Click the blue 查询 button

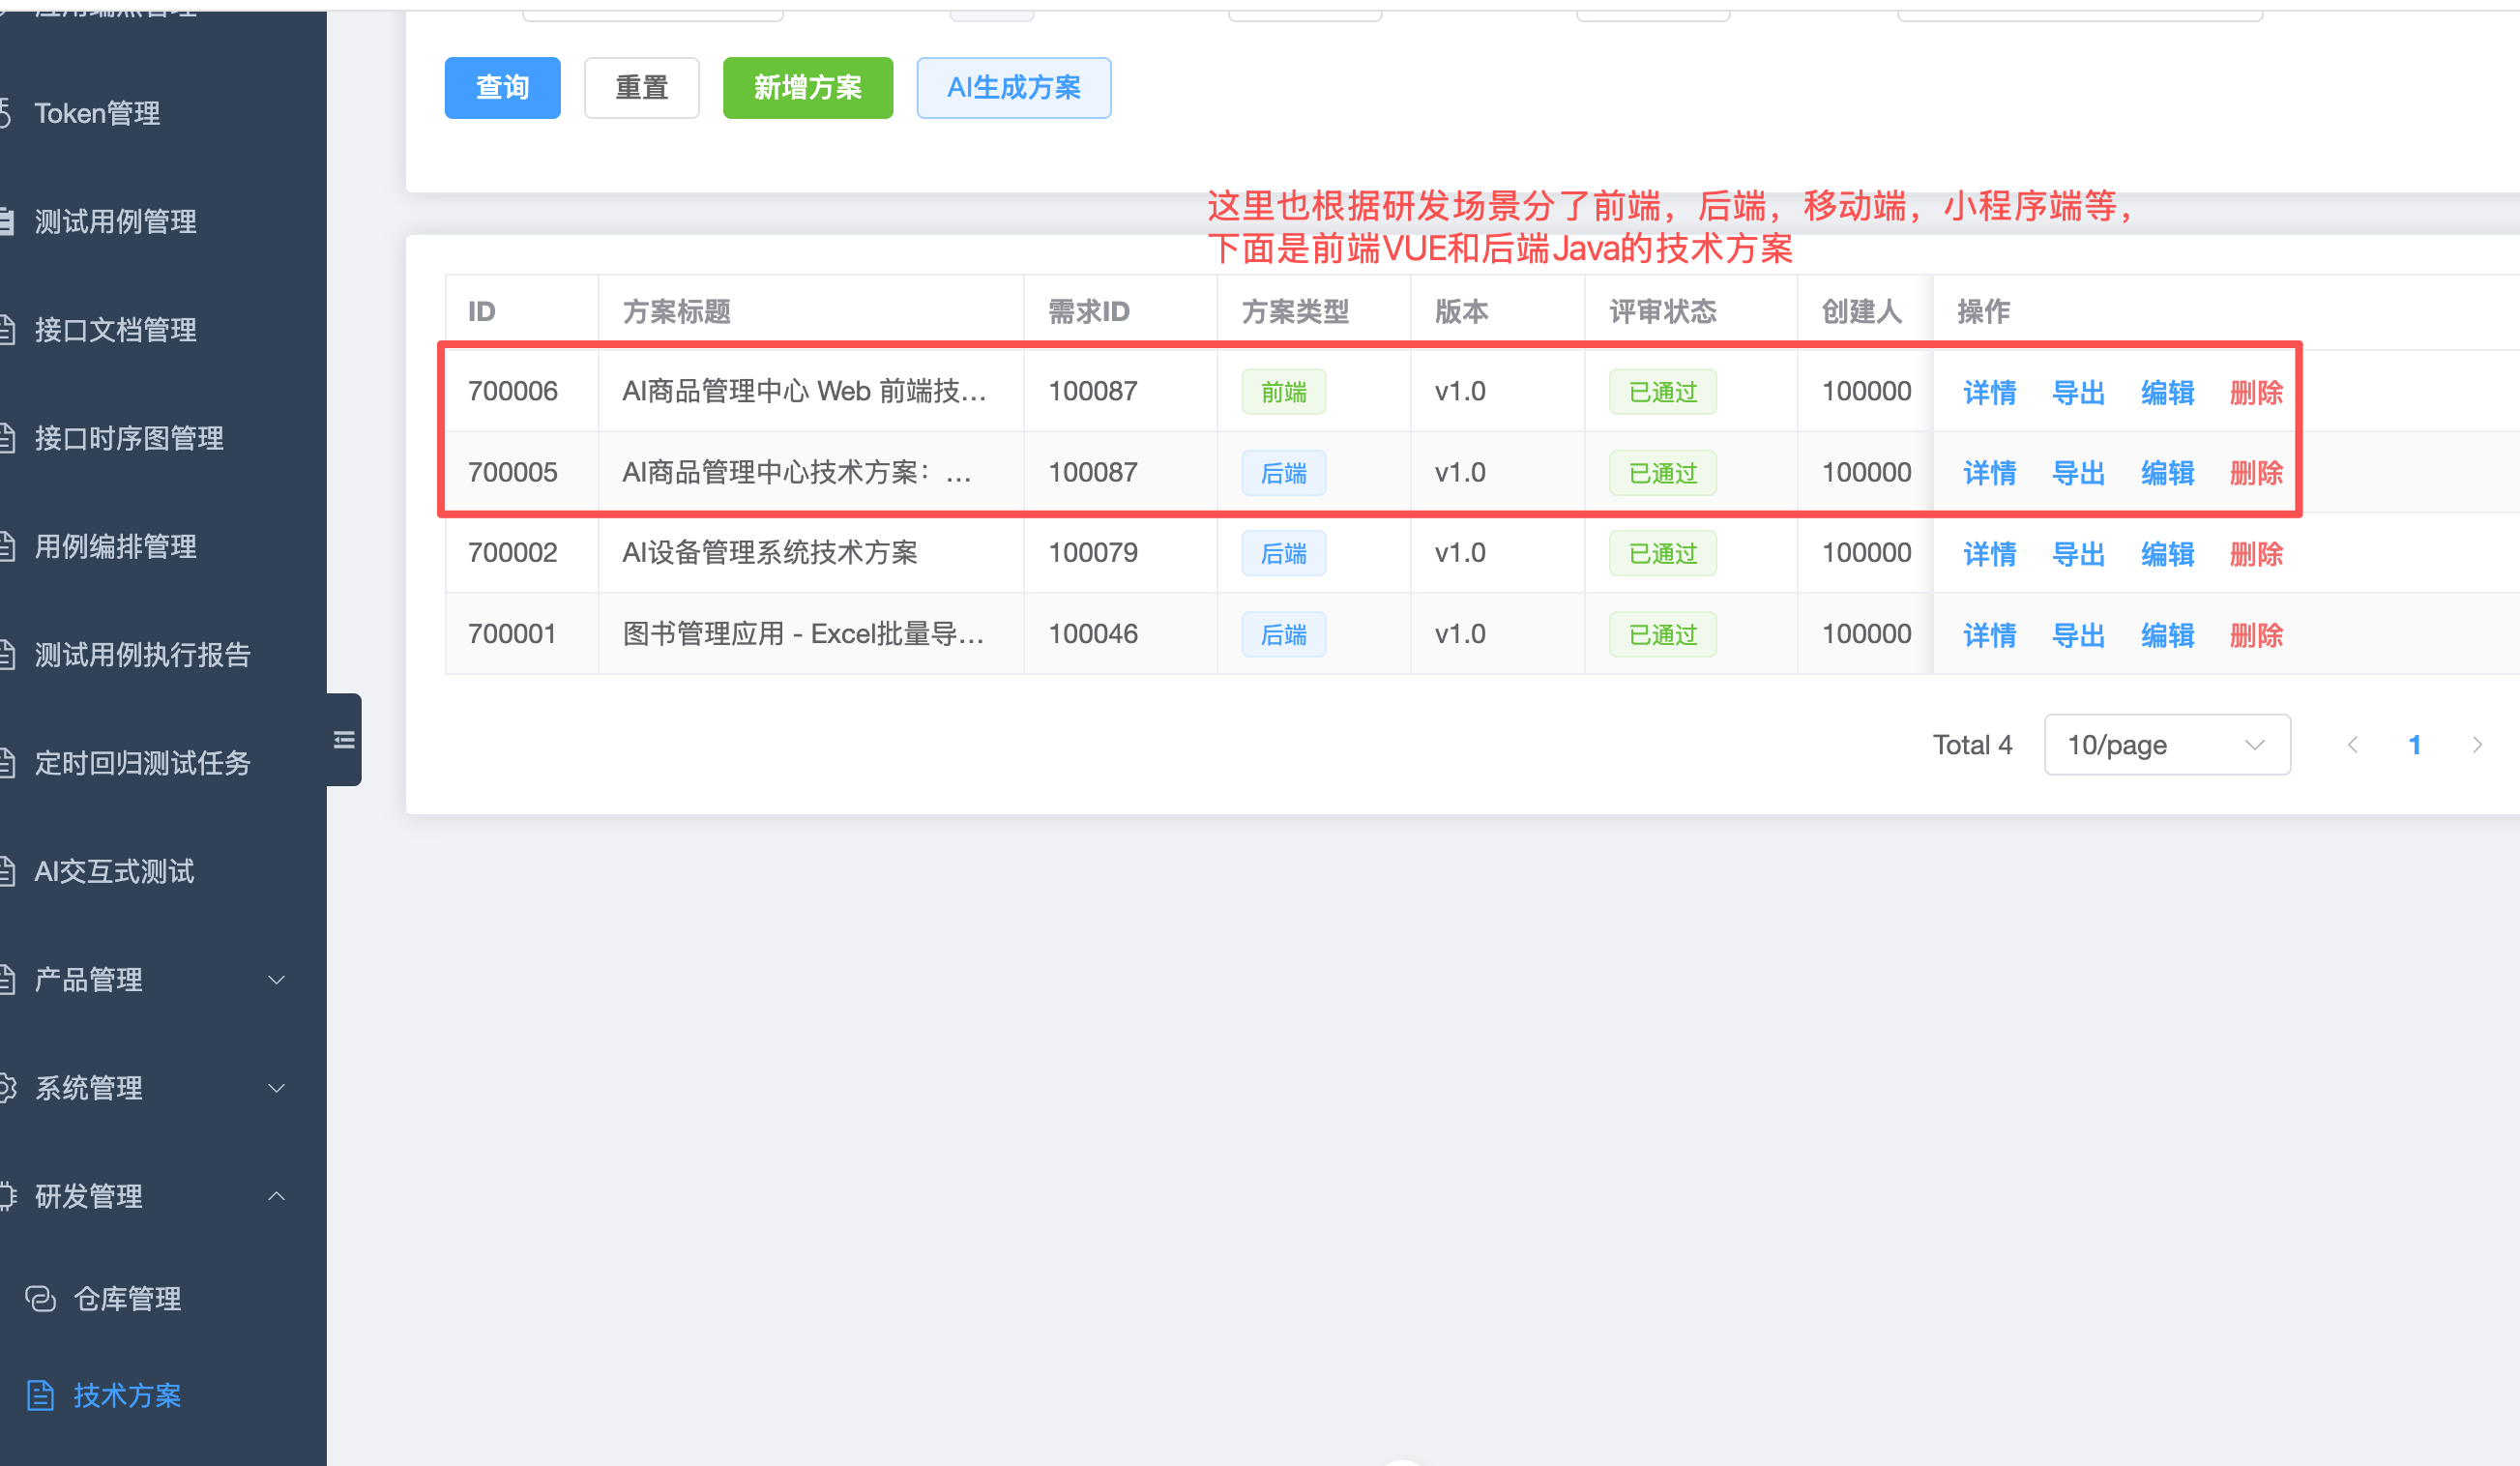502,88
